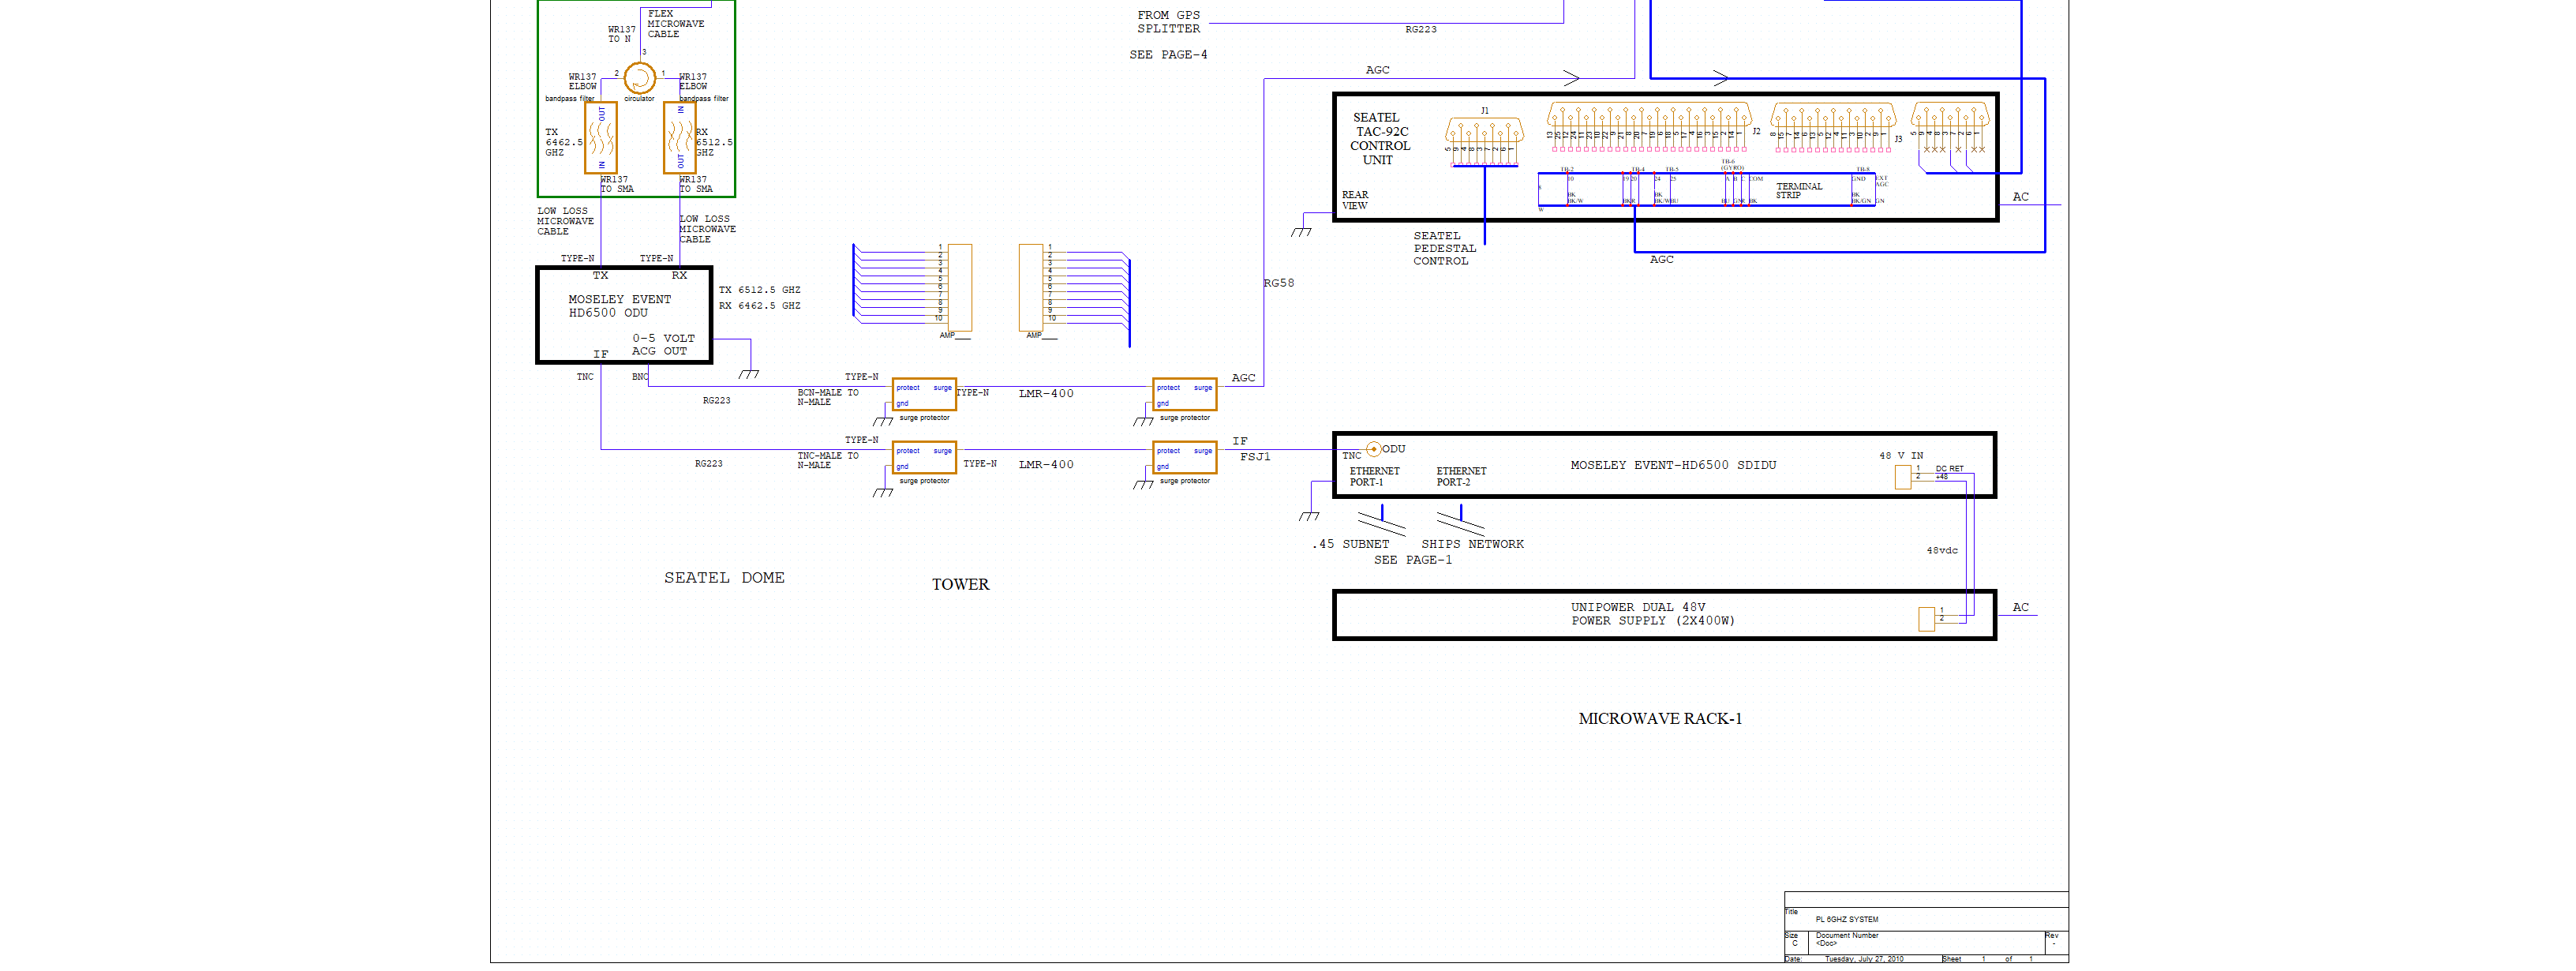Image resolution: width=2576 pixels, height=971 pixels.
Task: Click the output connector on the Unipower supply
Action: coord(1927,619)
